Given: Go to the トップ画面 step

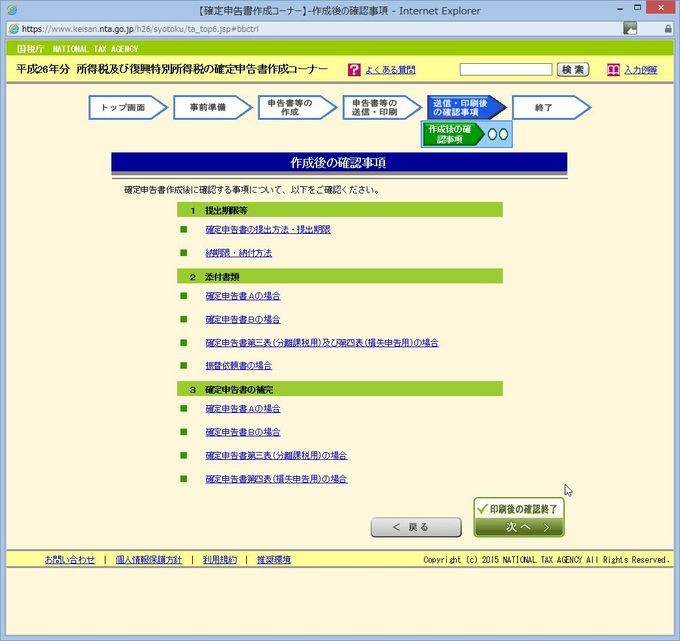Looking at the screenshot, I should click(x=124, y=107).
